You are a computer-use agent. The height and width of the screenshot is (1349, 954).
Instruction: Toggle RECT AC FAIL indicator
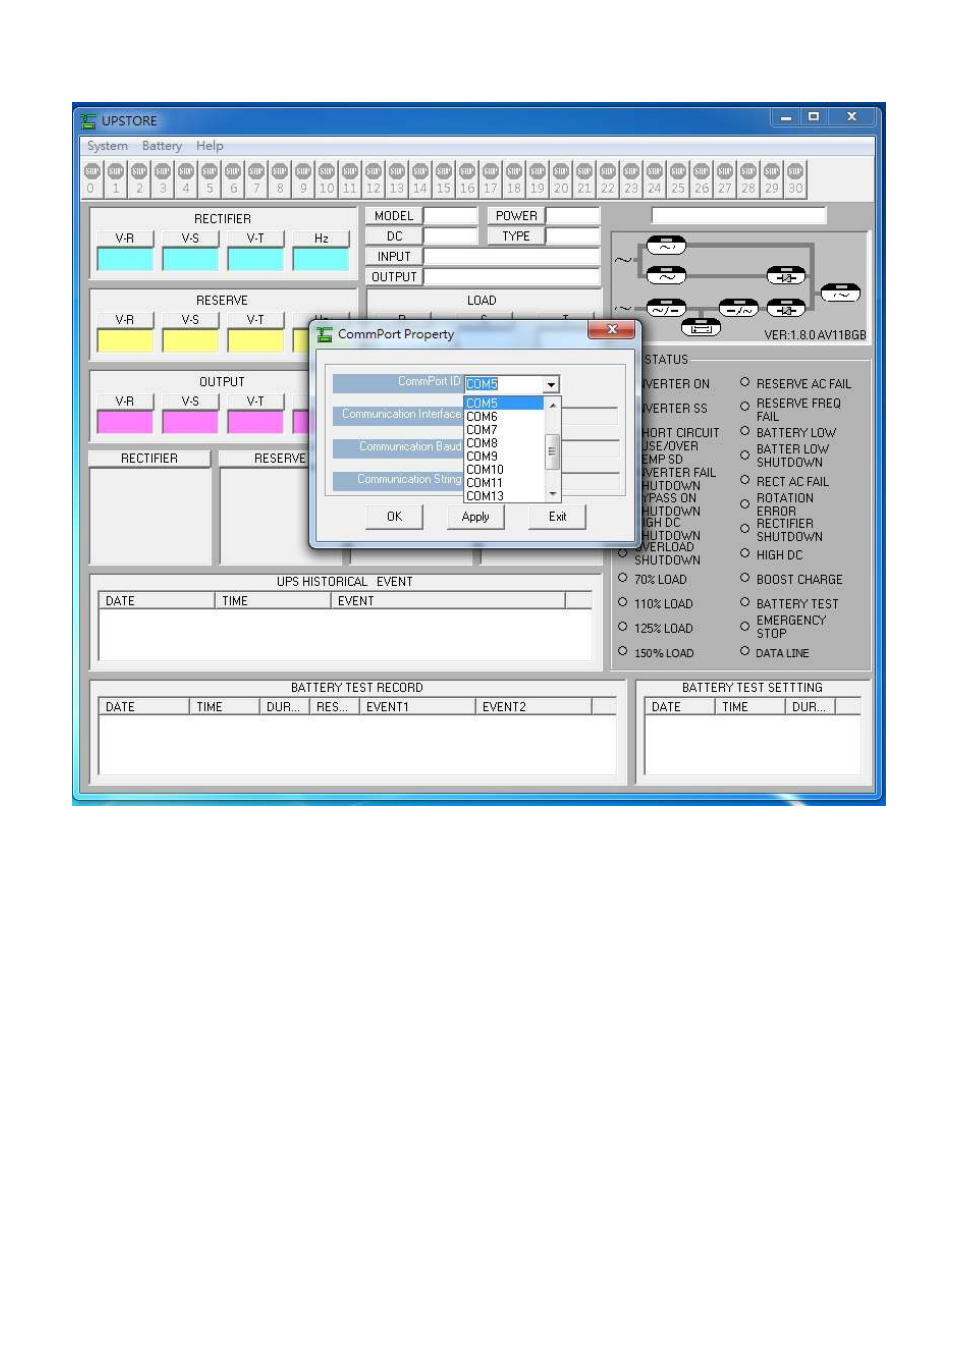(745, 480)
